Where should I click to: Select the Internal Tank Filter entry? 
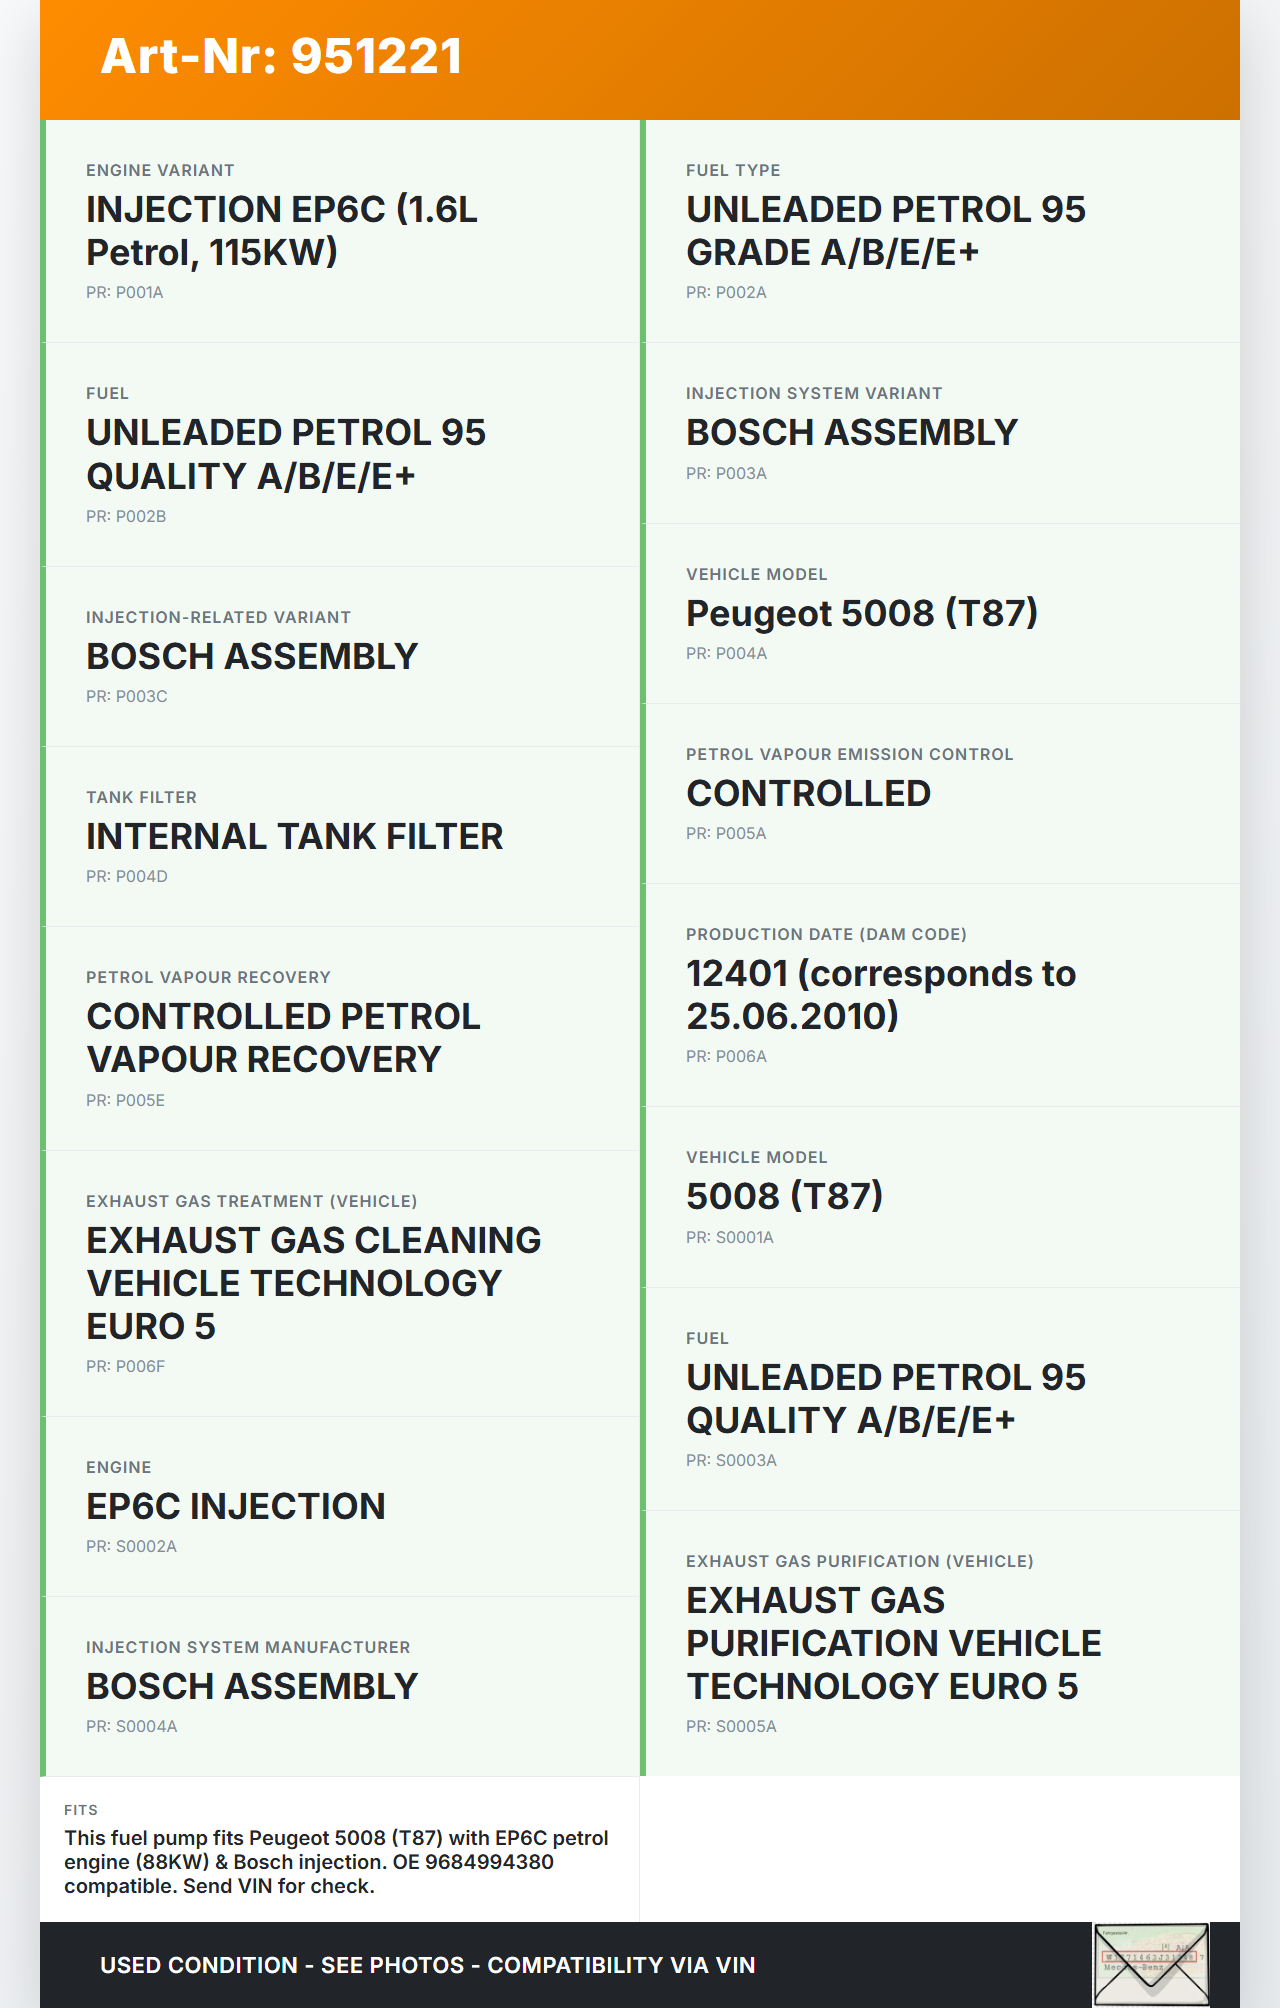tap(342, 836)
